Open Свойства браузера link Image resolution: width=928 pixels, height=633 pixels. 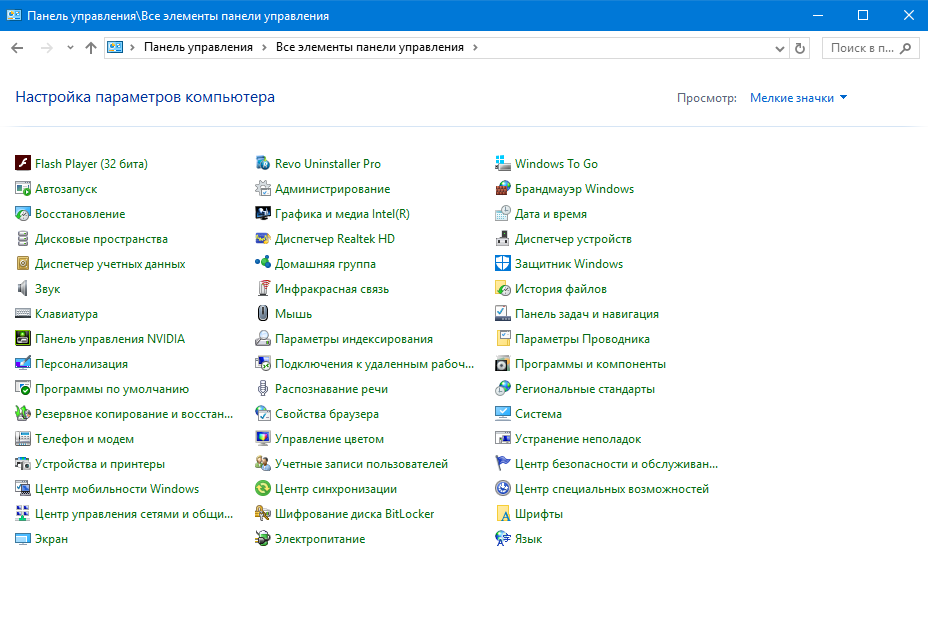[327, 414]
